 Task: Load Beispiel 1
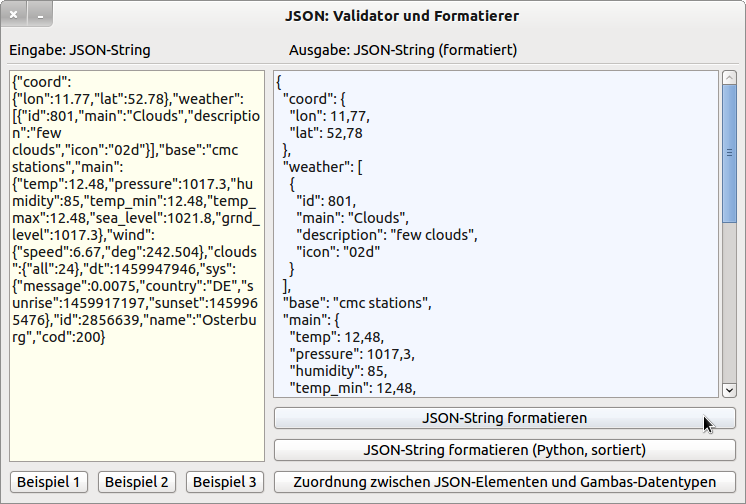50,482
